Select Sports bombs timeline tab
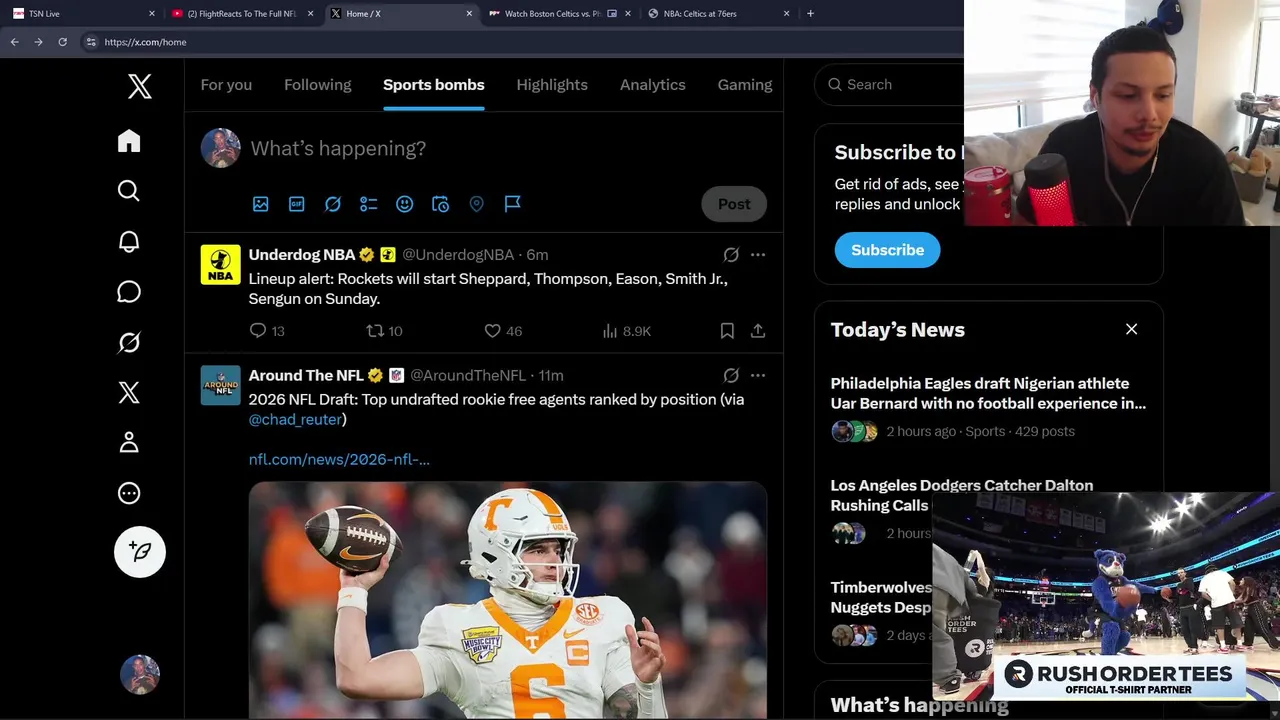Screen dimensions: 1280x720 tap(434, 85)
